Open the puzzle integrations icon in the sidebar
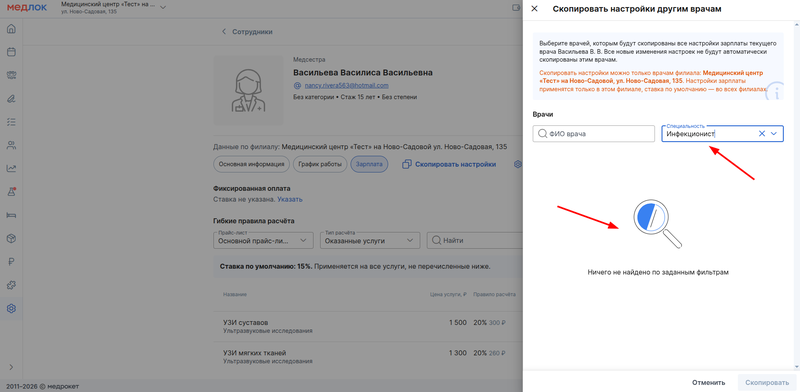This screenshot has height=392, width=800. (x=11, y=285)
